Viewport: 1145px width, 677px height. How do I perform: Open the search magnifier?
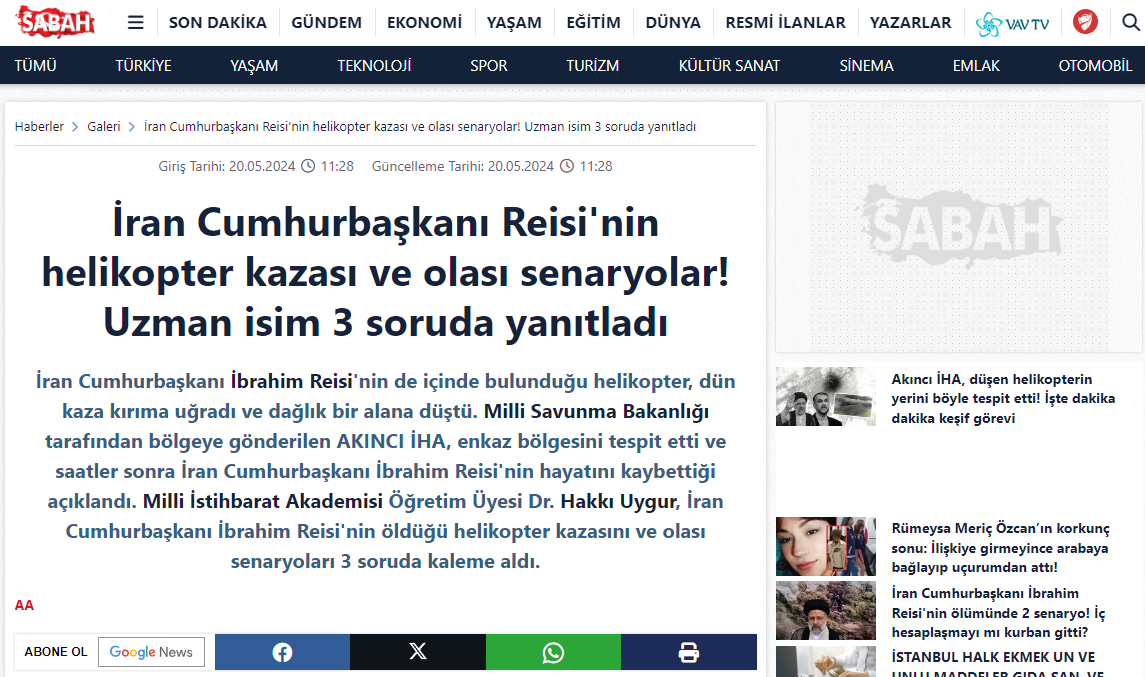pyautogui.click(x=1127, y=20)
